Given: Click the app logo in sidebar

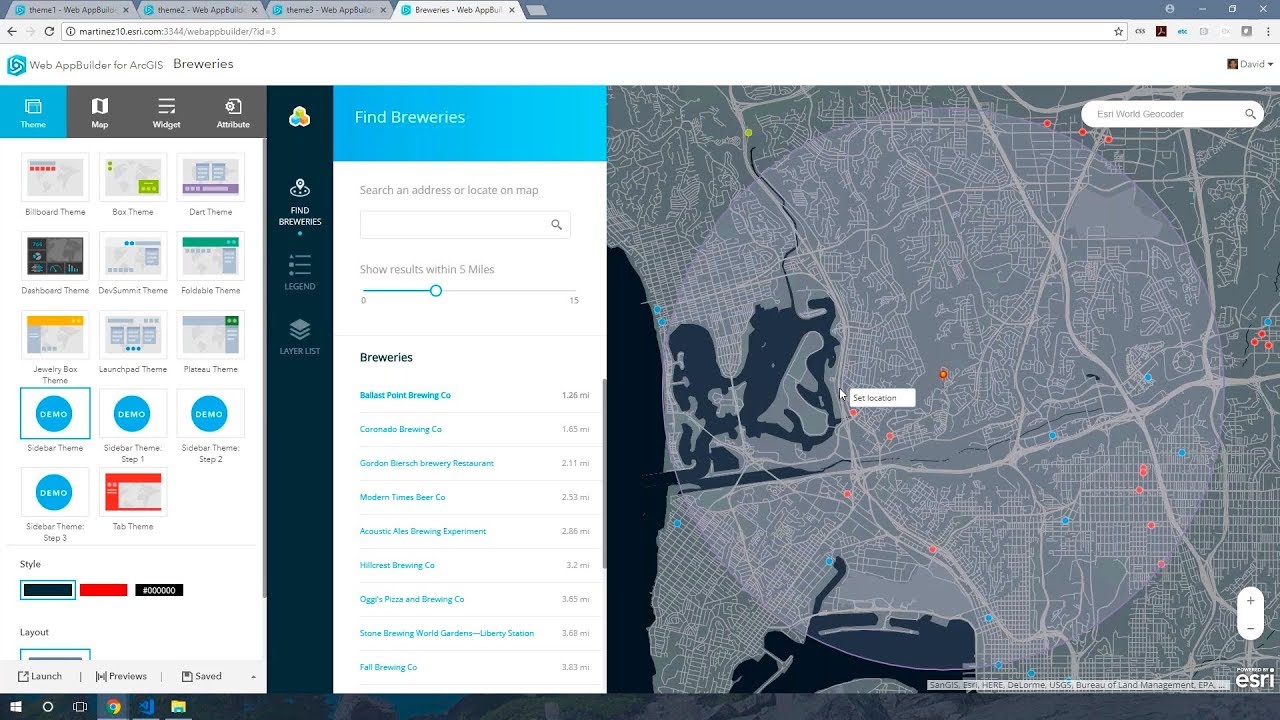Looking at the screenshot, I should pos(300,117).
